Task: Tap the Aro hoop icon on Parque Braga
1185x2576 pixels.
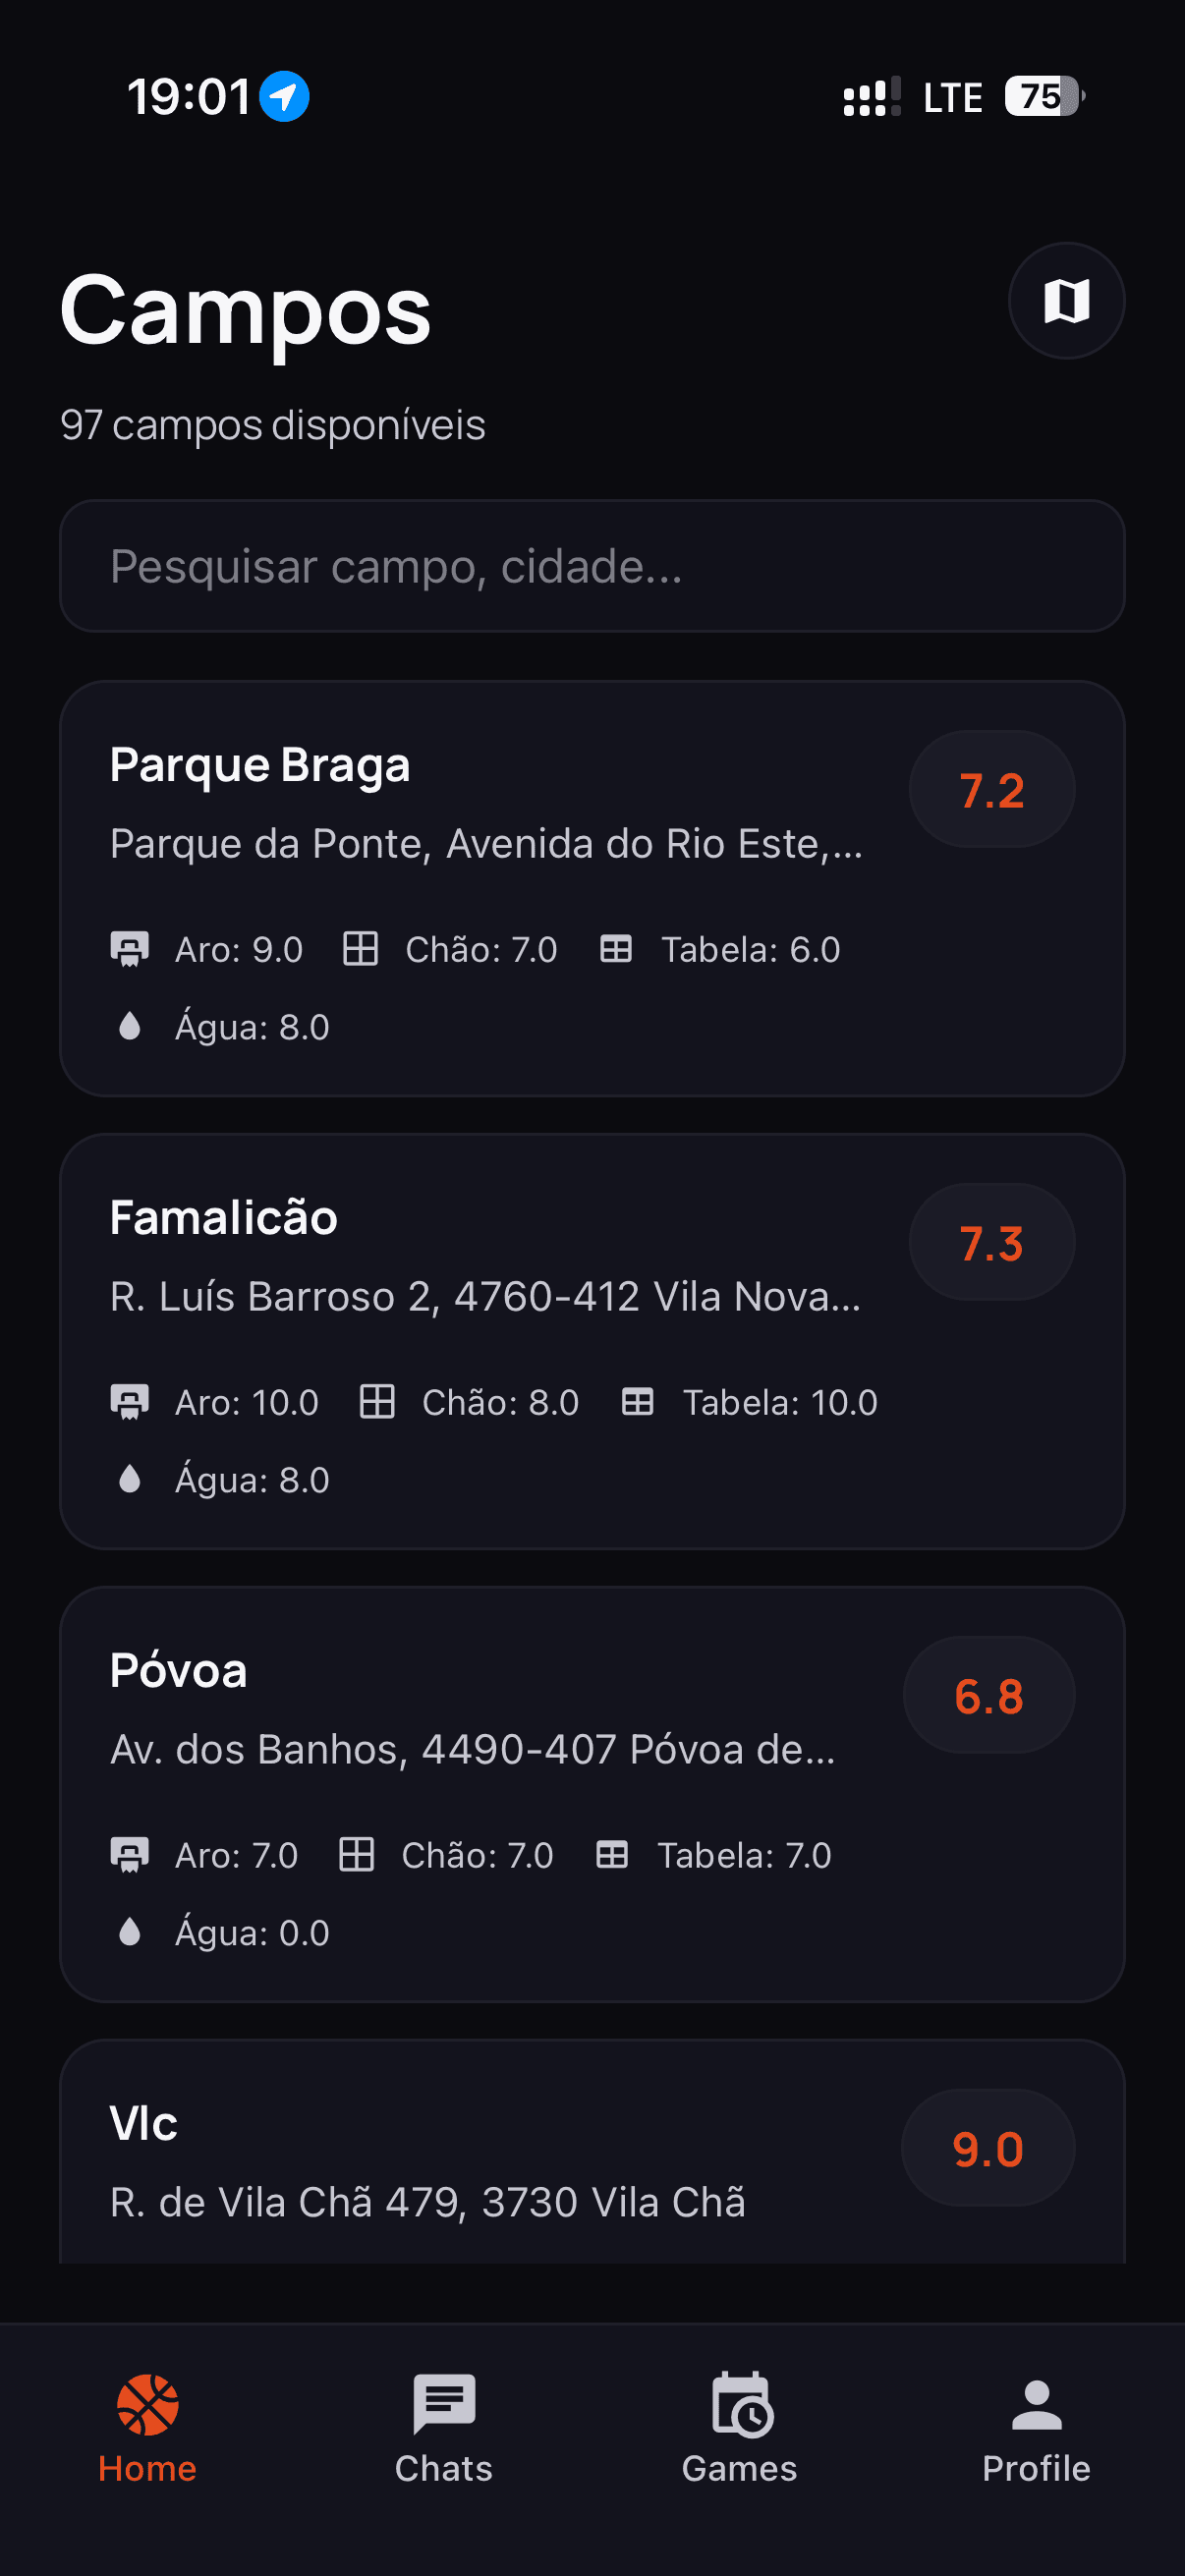Action: pos(130,949)
